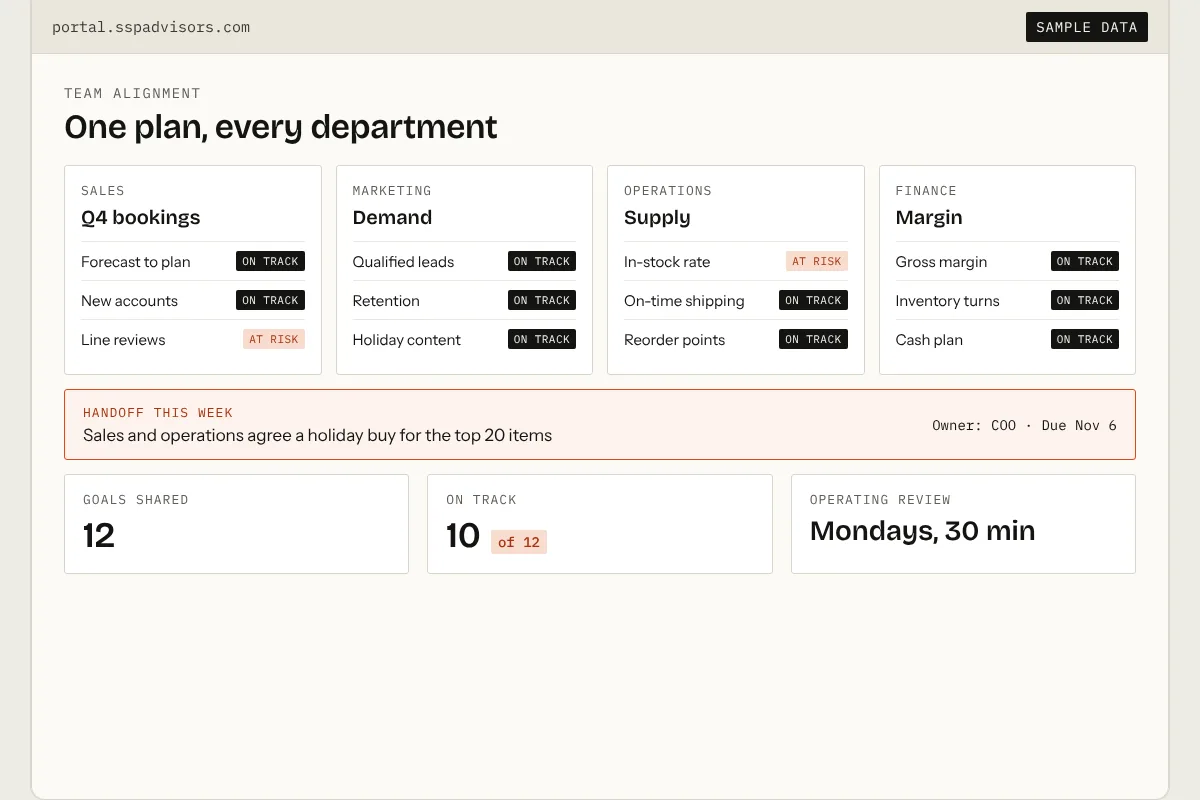Click the ON TRACK label in the summary card

point(481,499)
